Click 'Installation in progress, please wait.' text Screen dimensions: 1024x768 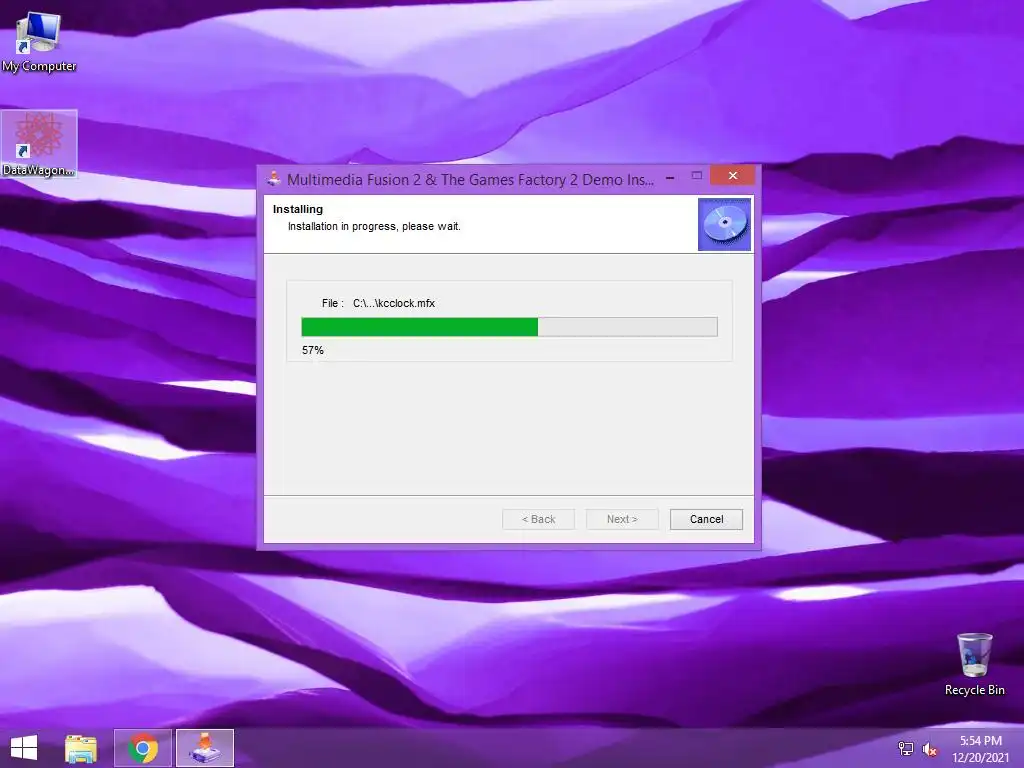[374, 226]
